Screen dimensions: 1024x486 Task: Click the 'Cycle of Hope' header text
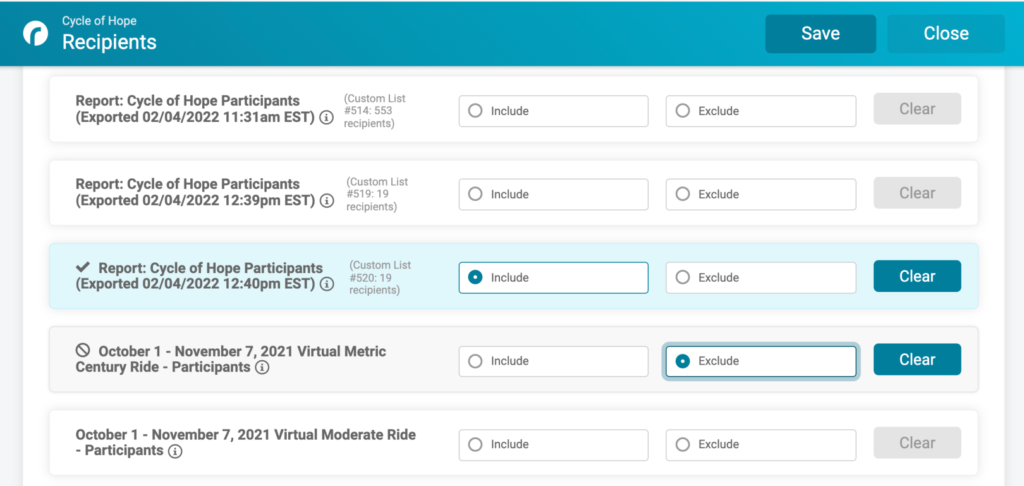(x=99, y=21)
